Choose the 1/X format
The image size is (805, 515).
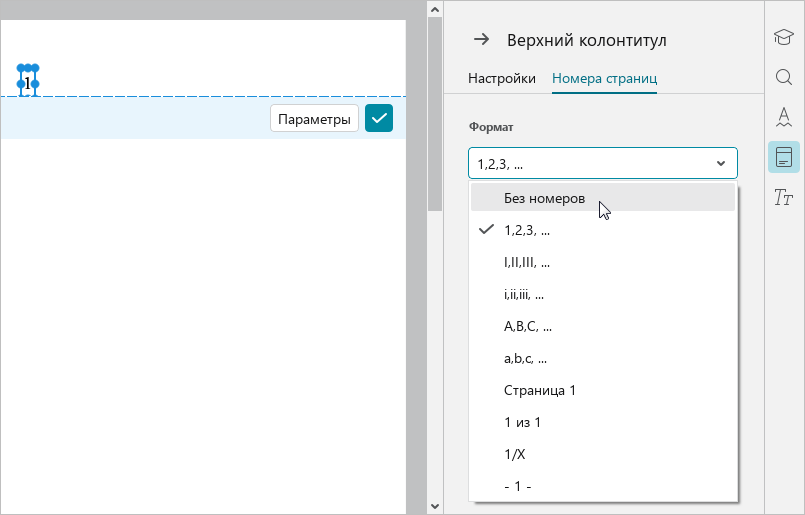point(603,454)
